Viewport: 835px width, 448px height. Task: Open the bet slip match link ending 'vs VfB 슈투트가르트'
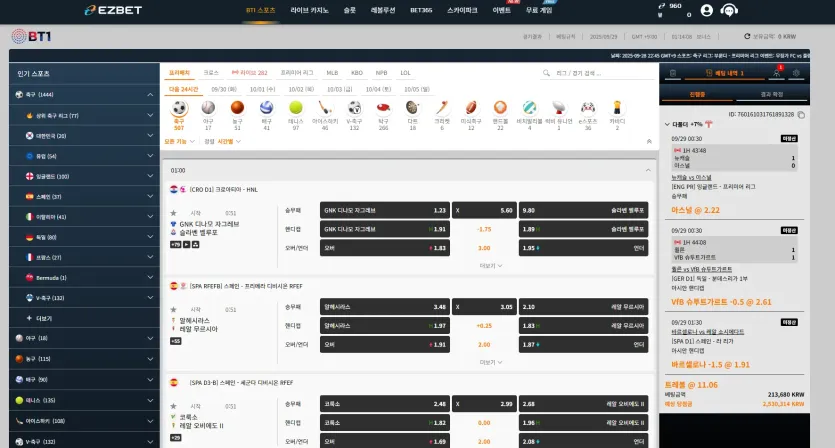click(701, 270)
